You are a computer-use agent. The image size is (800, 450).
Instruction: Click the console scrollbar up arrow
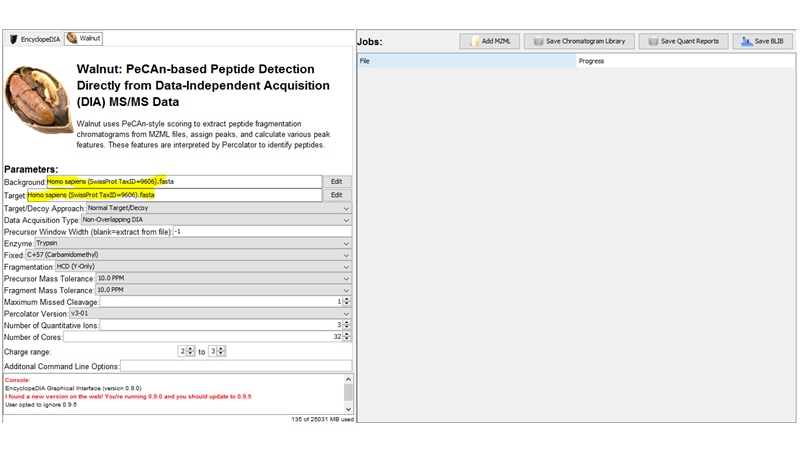(348, 379)
